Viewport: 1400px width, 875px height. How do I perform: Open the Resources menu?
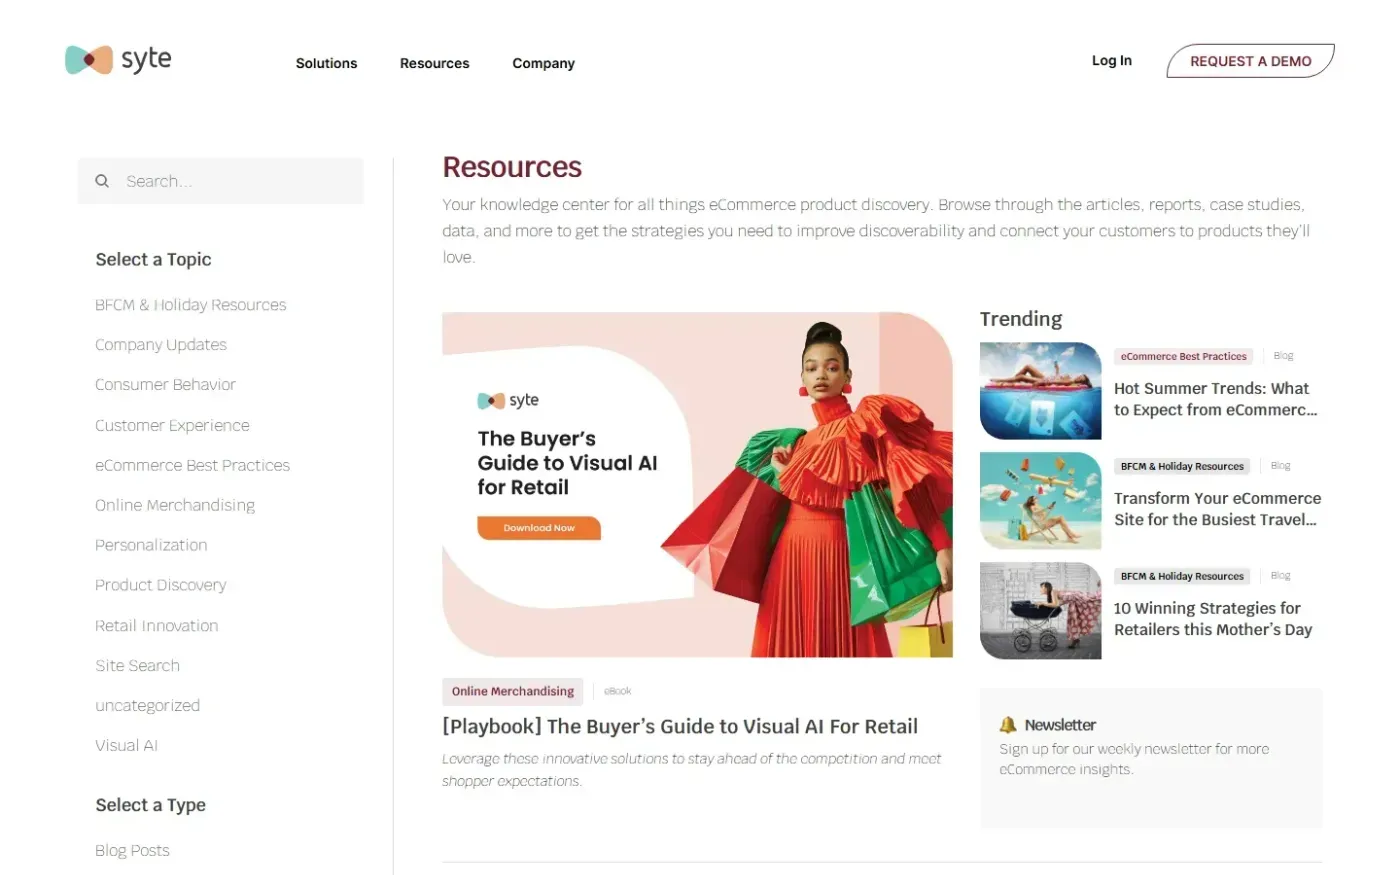click(x=434, y=63)
